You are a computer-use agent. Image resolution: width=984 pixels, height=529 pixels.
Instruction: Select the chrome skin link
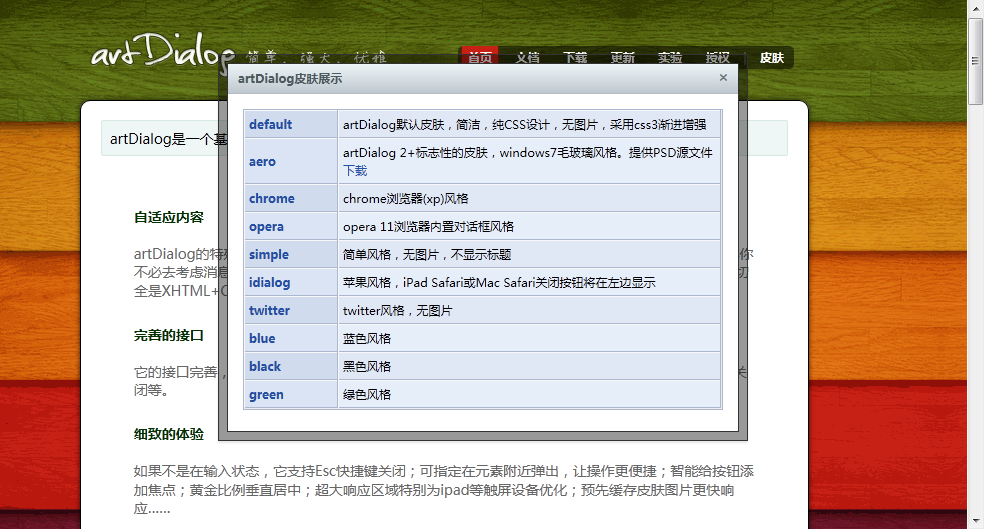point(272,198)
